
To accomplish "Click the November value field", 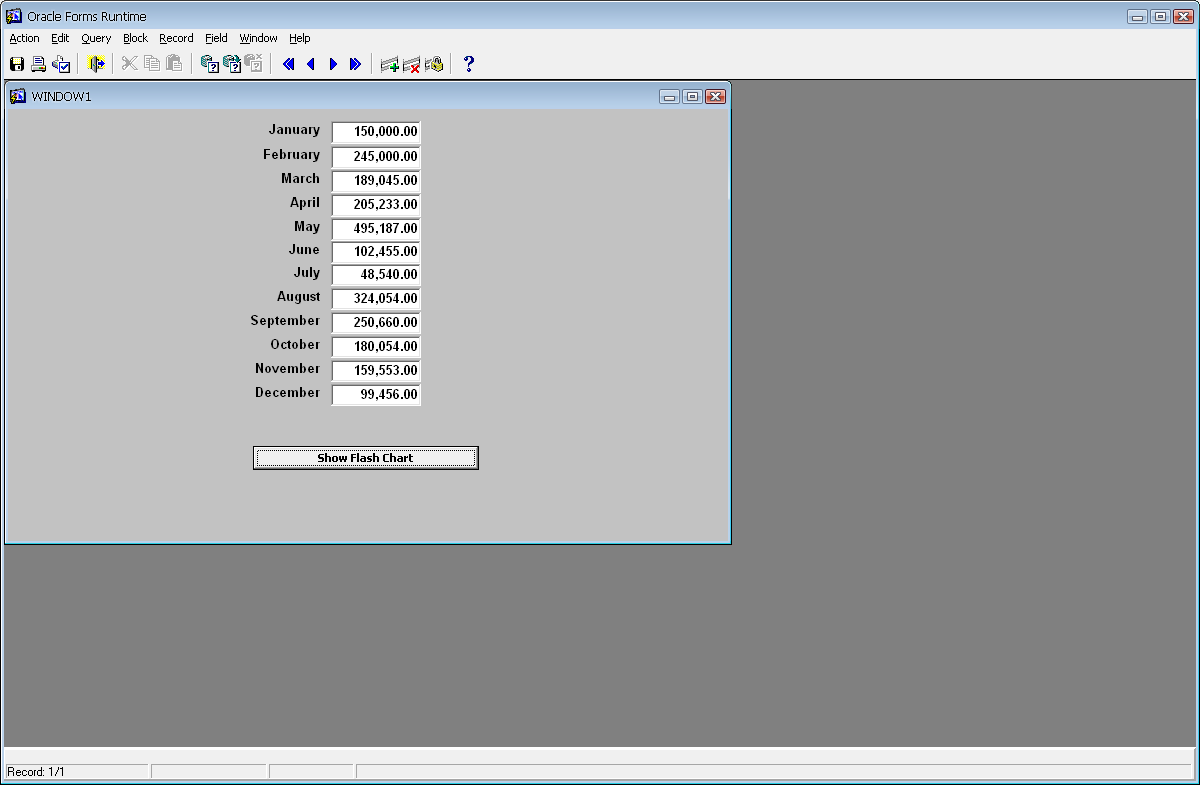I will [376, 371].
